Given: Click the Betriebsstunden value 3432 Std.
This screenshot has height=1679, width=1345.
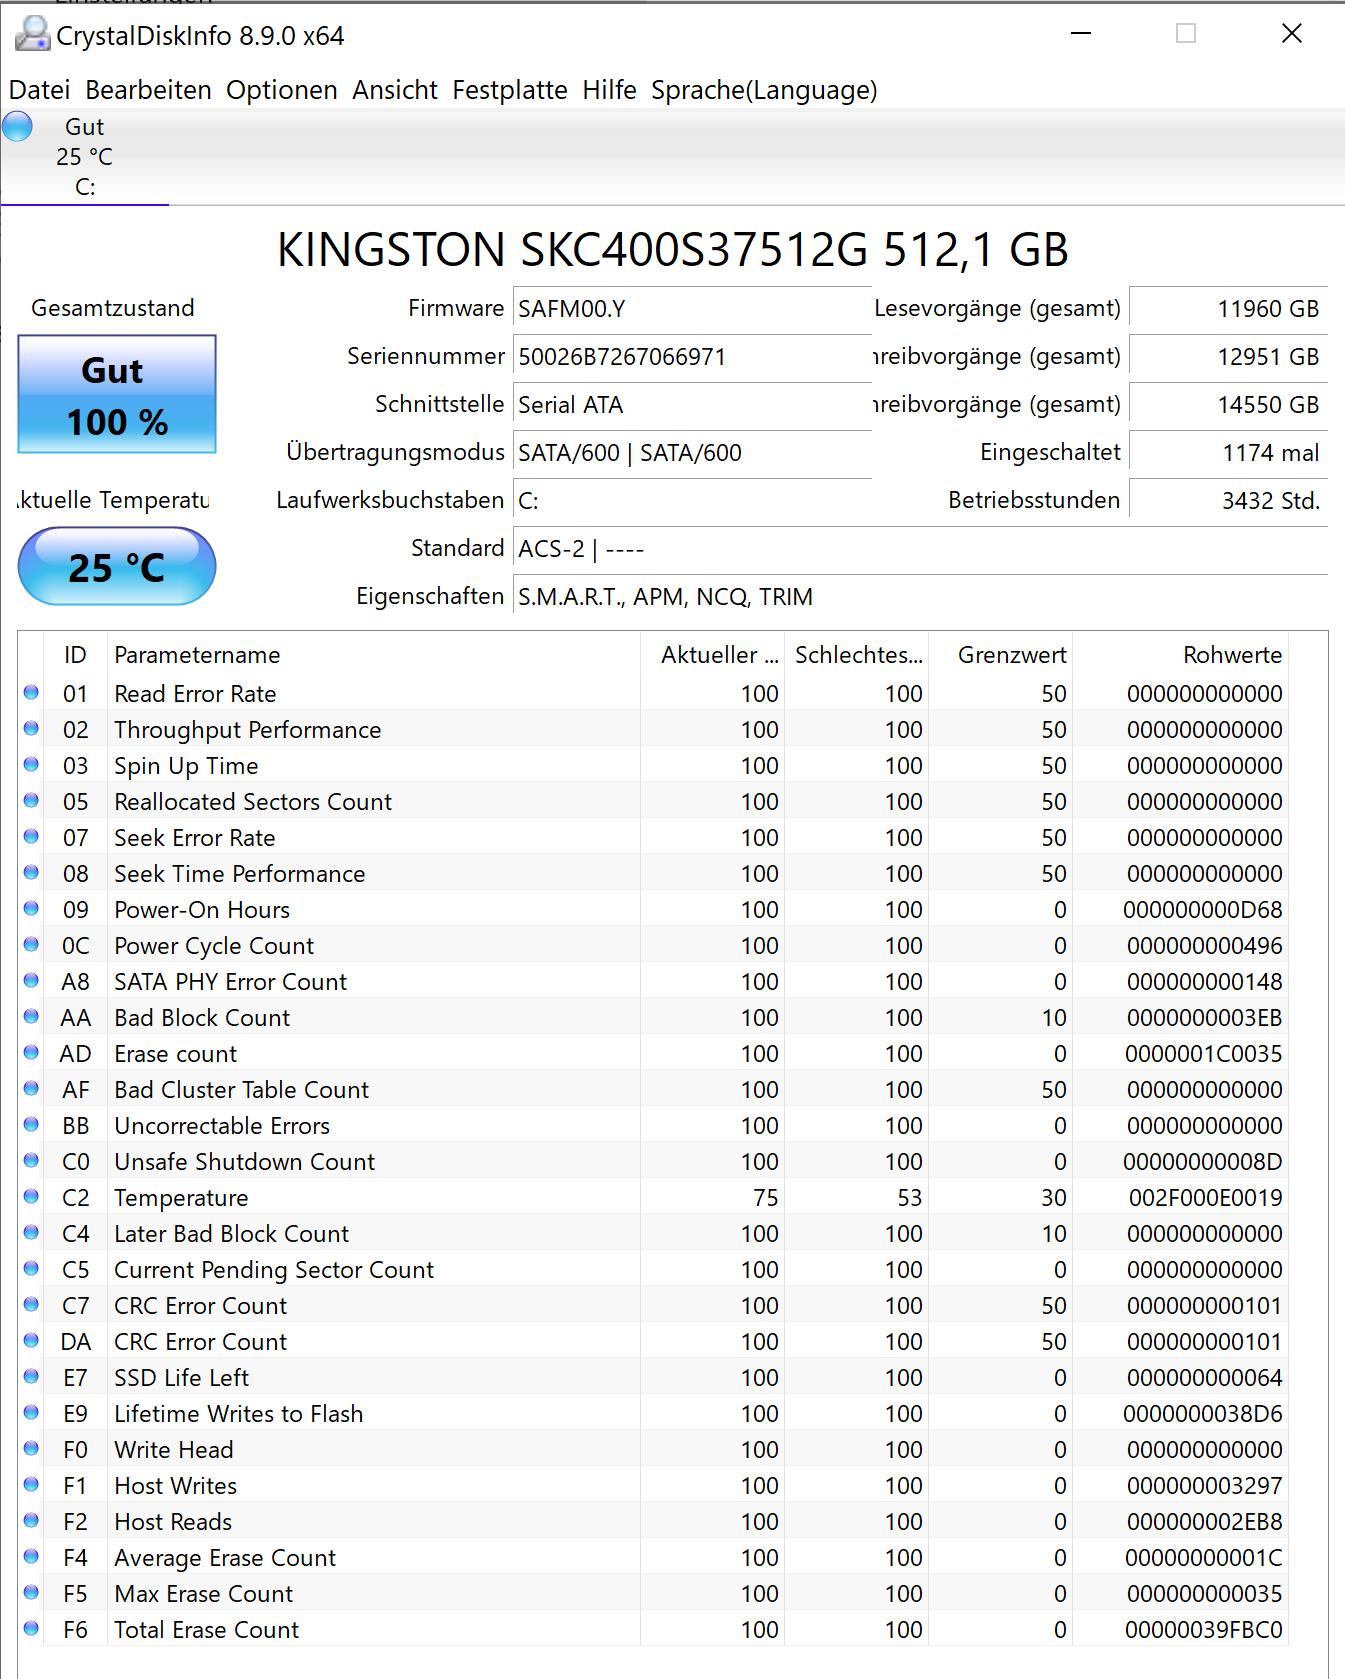Looking at the screenshot, I should pos(1228,501).
